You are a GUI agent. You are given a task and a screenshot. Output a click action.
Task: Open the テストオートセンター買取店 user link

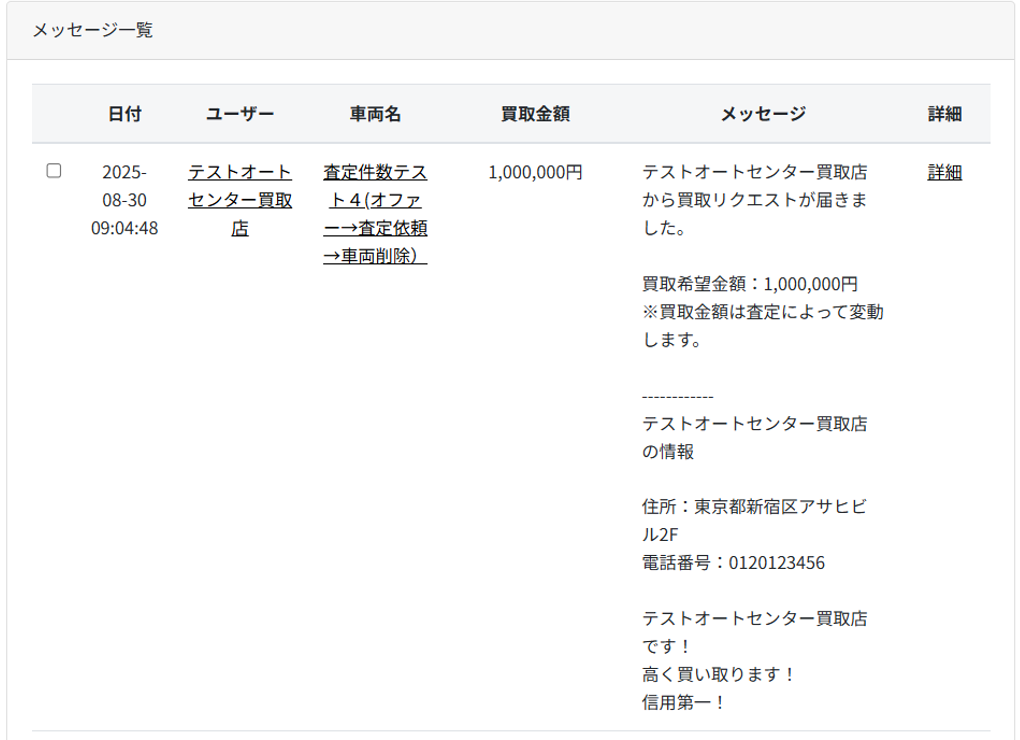[x=240, y=200]
